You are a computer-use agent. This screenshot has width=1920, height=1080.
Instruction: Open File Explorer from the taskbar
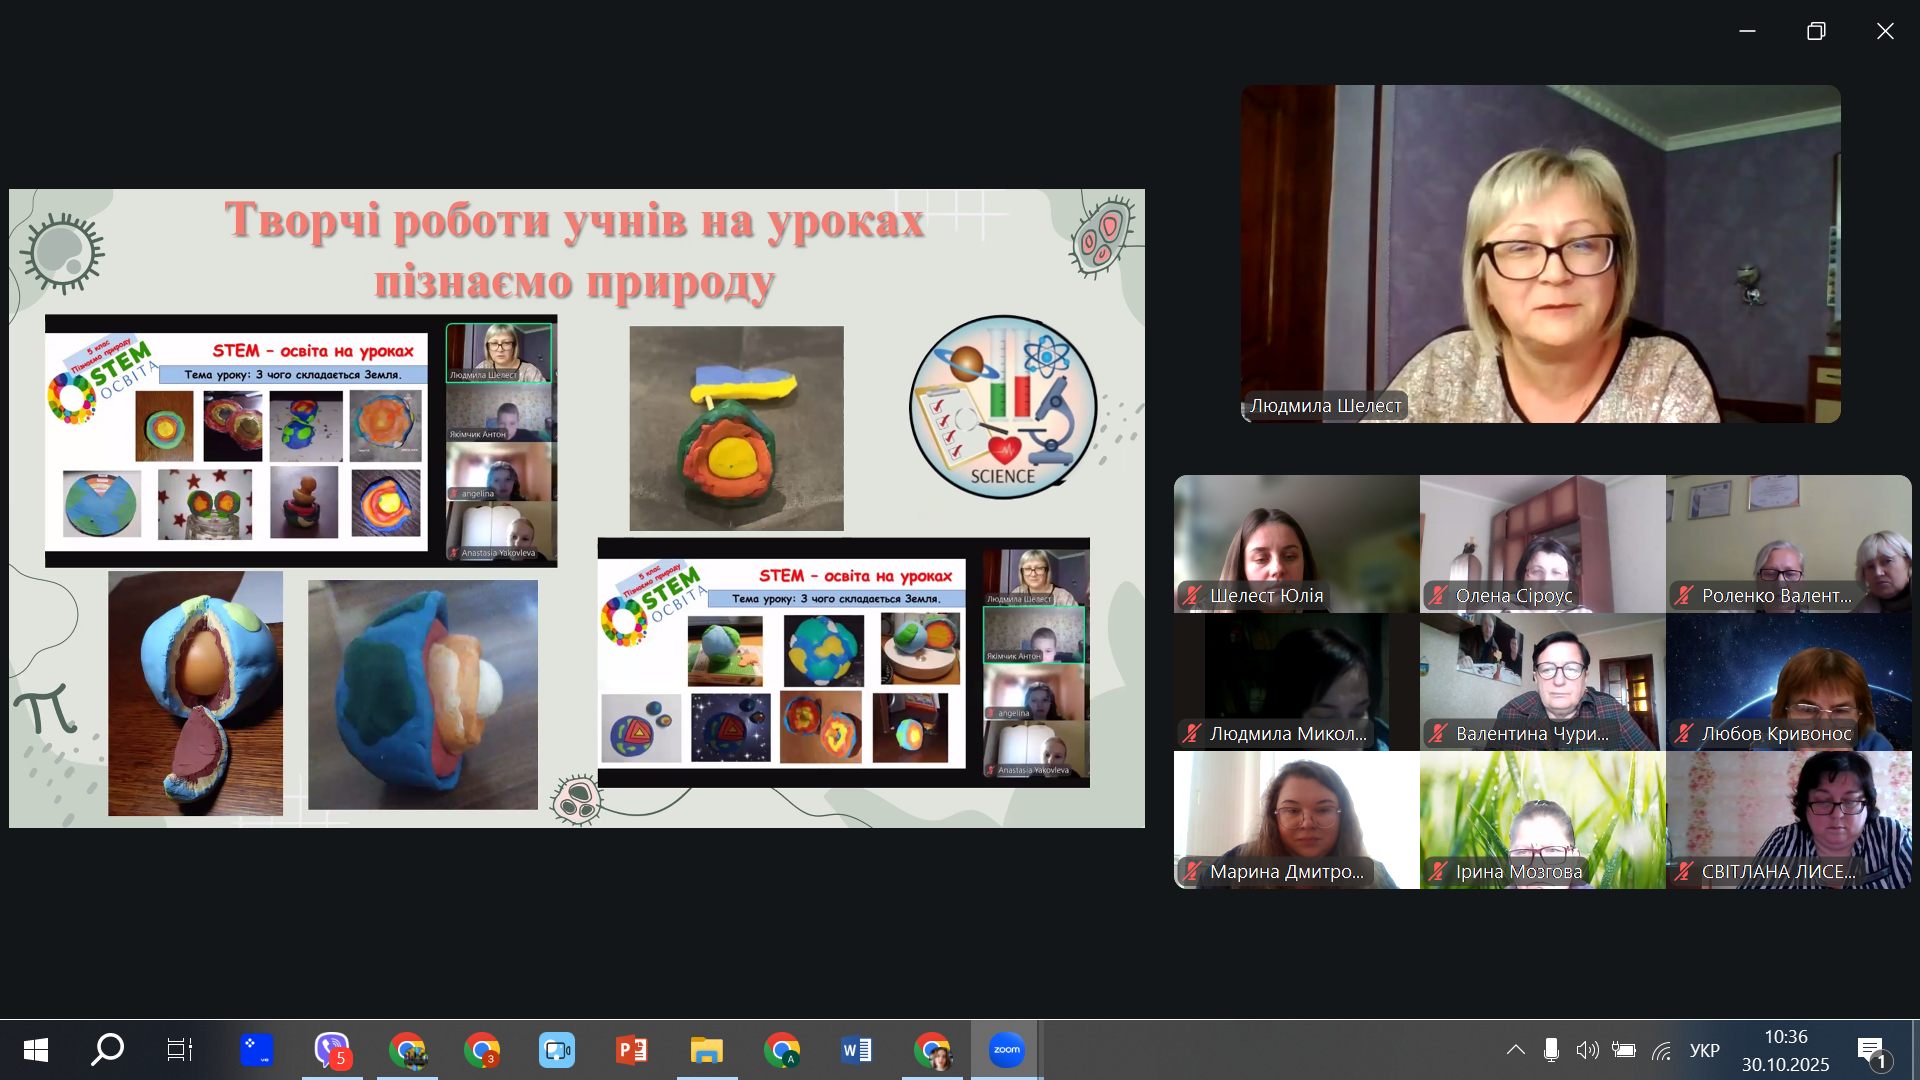tap(707, 1050)
